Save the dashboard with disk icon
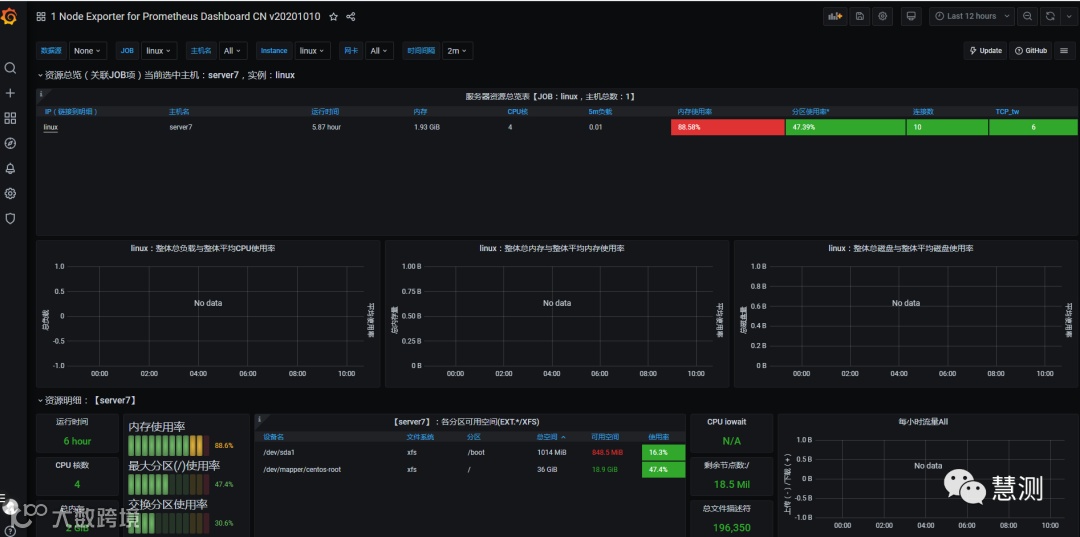 click(x=860, y=17)
